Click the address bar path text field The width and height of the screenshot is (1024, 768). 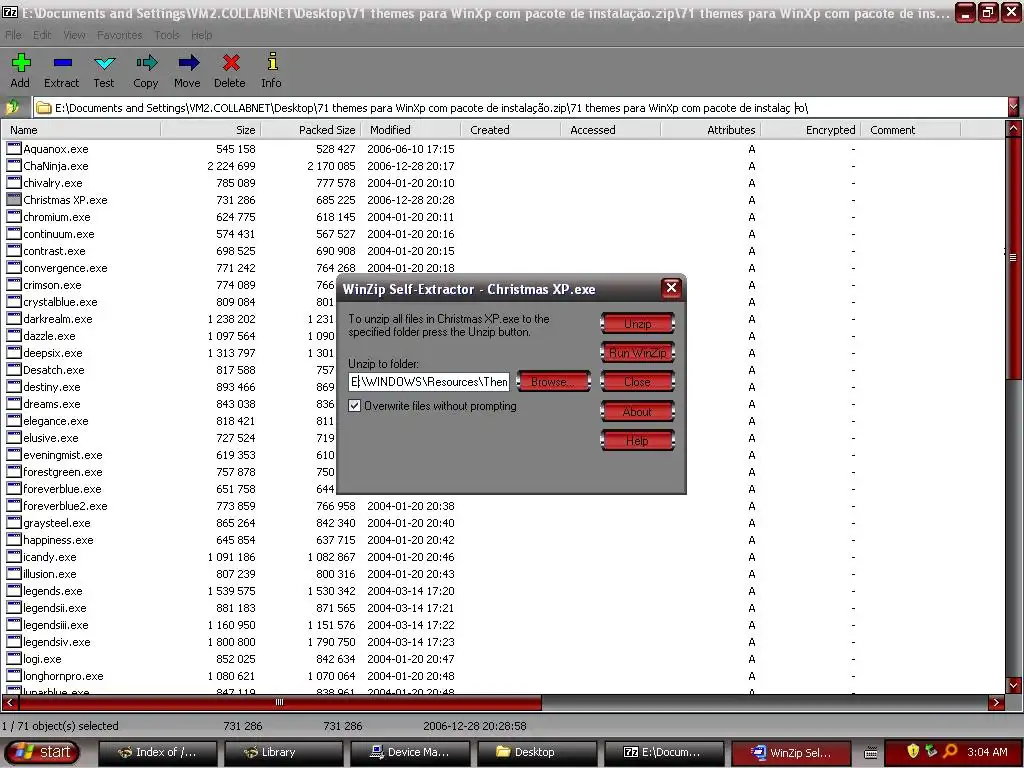520,107
